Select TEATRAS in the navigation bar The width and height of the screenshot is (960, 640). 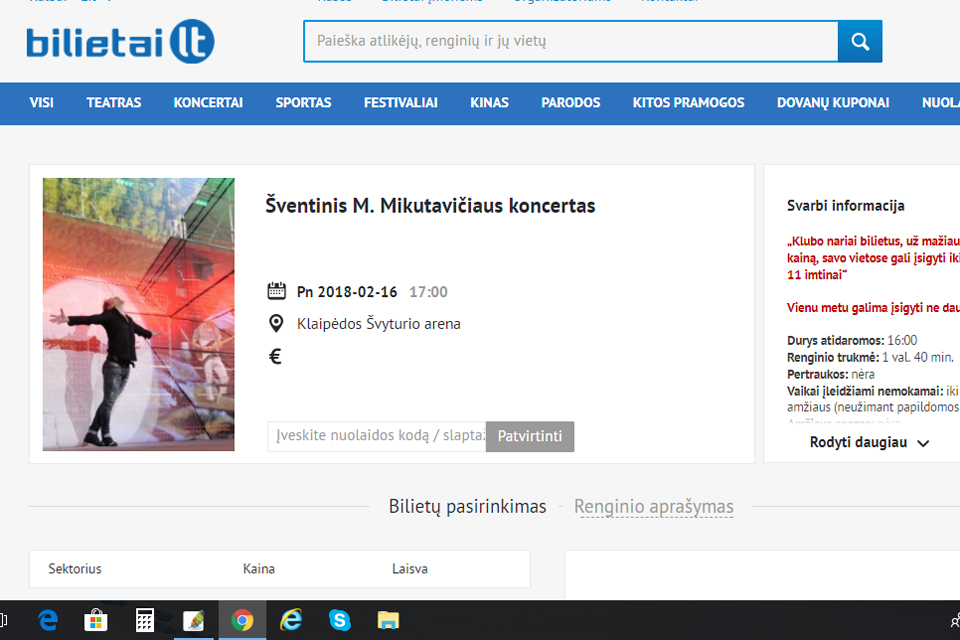coord(114,103)
